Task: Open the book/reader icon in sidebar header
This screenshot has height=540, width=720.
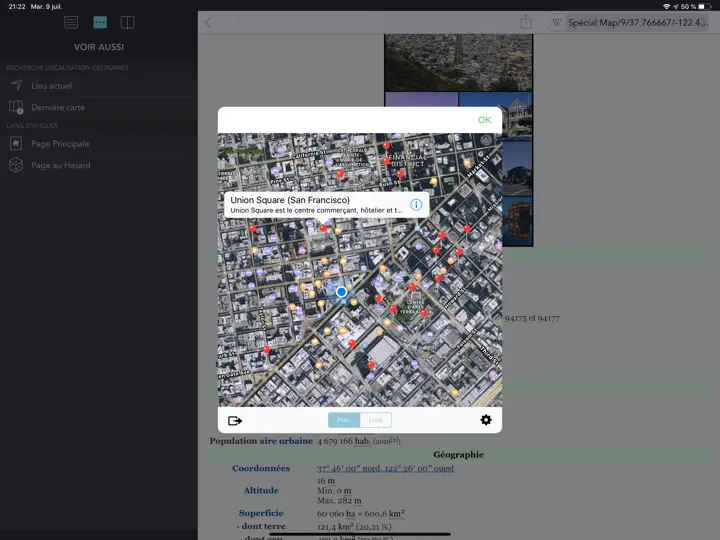Action: (127, 22)
